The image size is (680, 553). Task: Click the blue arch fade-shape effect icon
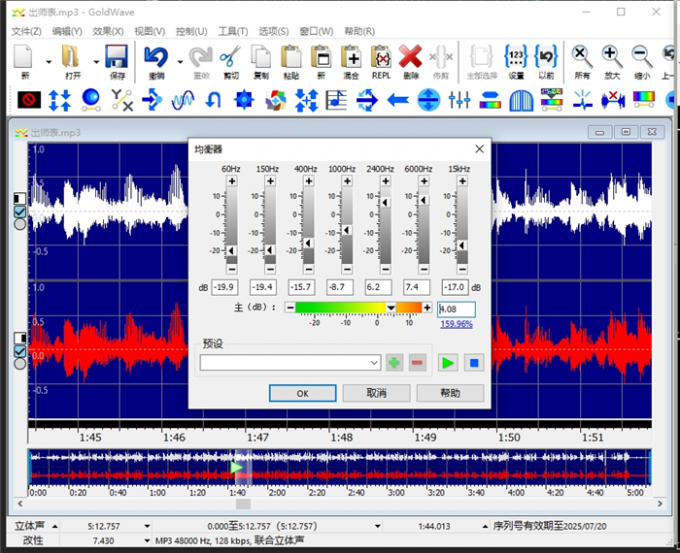click(521, 100)
